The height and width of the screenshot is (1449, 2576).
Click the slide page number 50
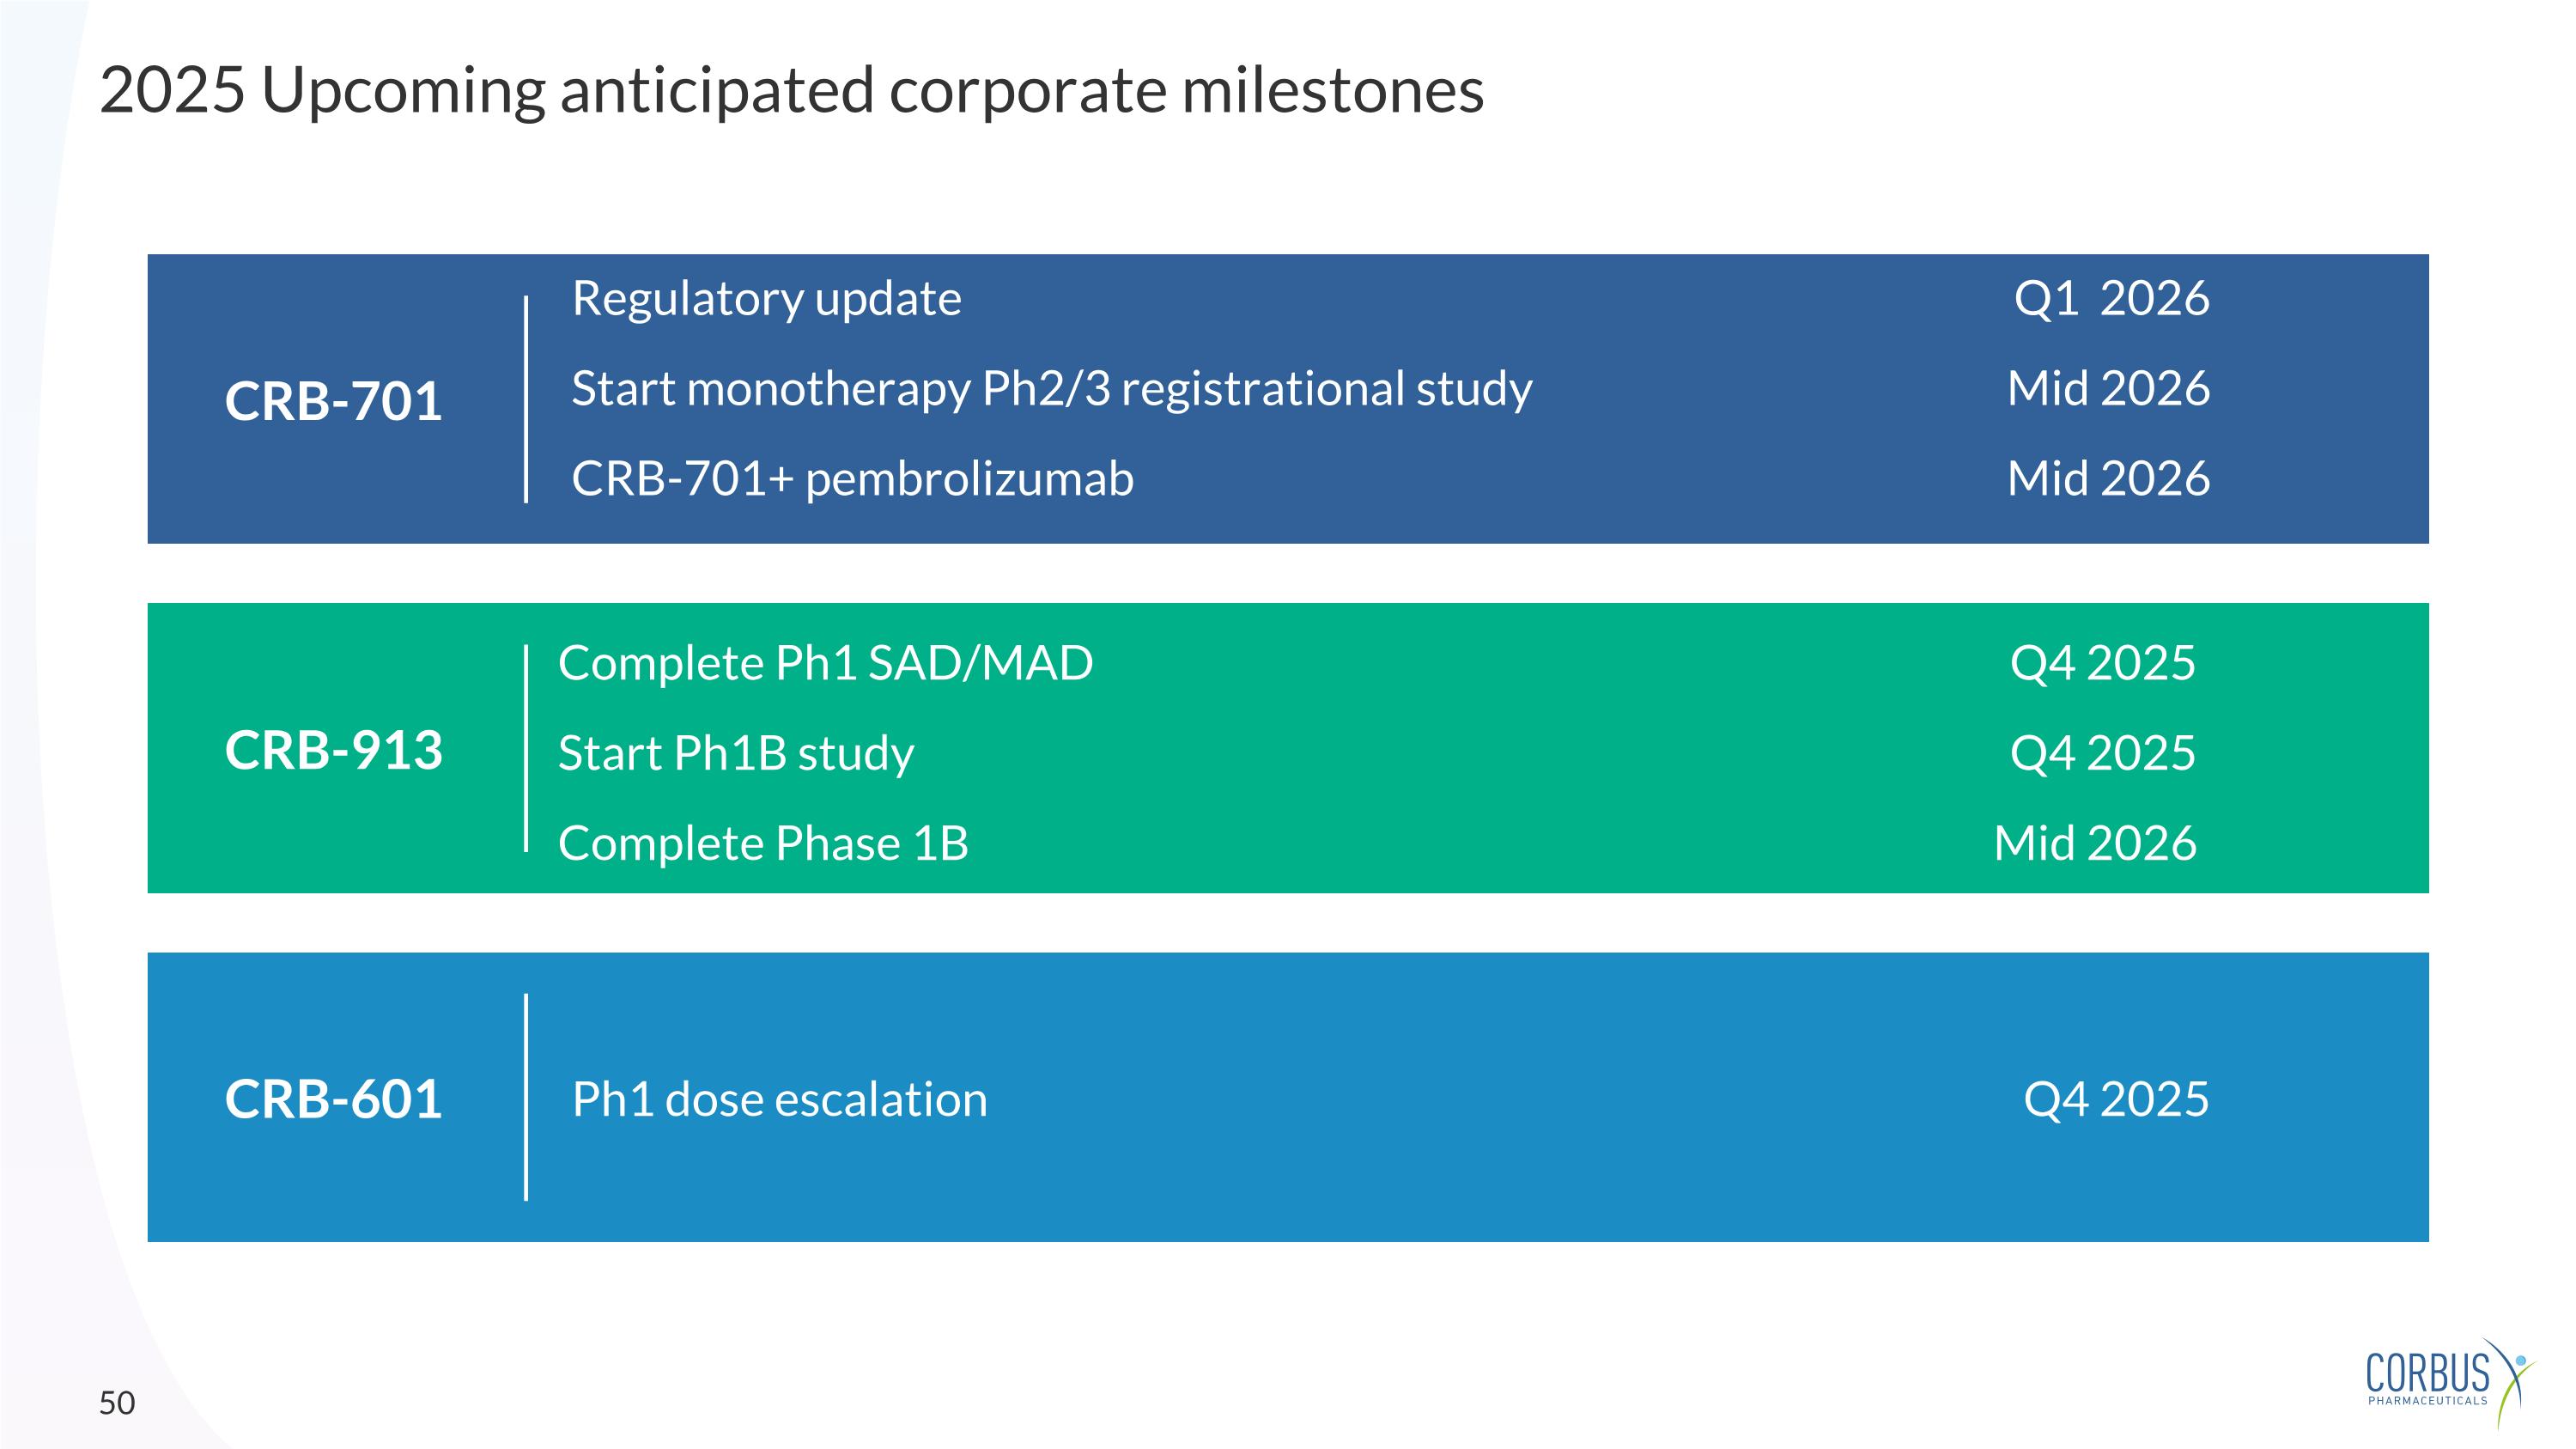point(117,1403)
